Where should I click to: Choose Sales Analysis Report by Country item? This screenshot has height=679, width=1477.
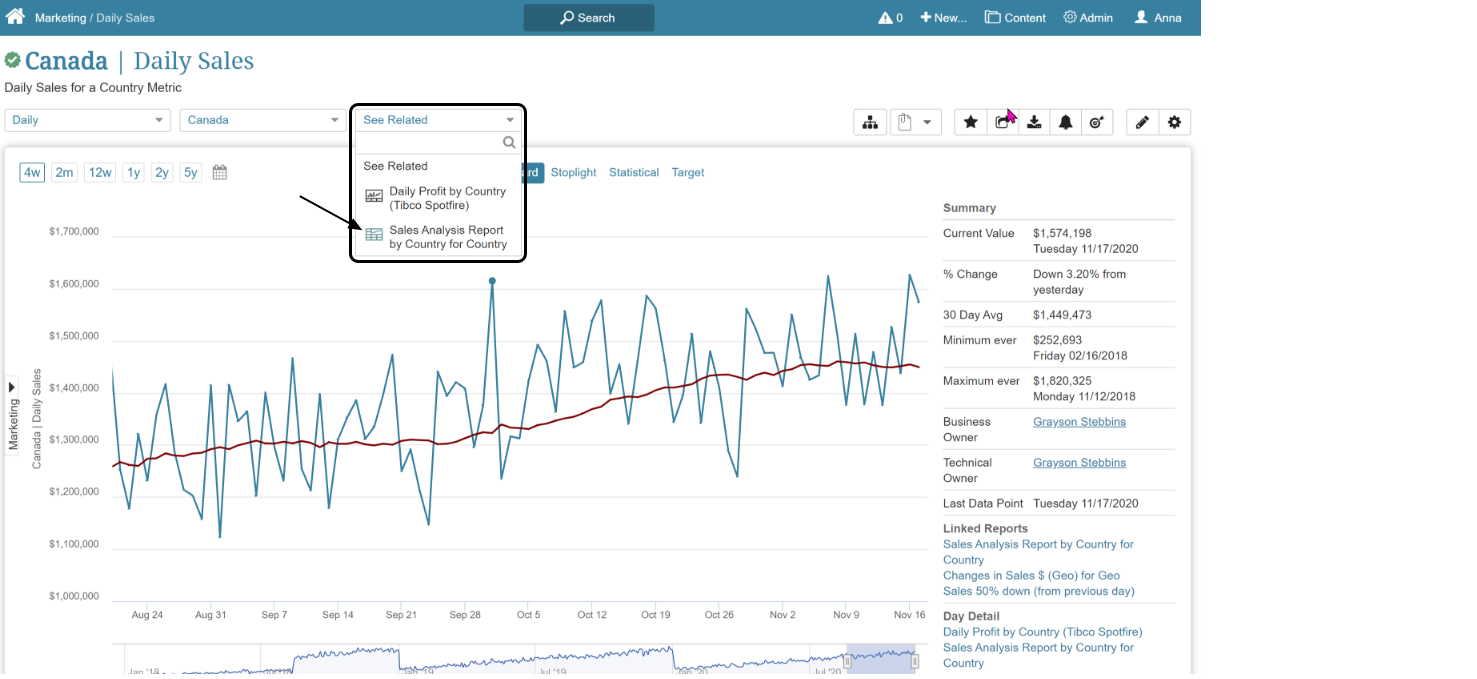tap(447, 237)
